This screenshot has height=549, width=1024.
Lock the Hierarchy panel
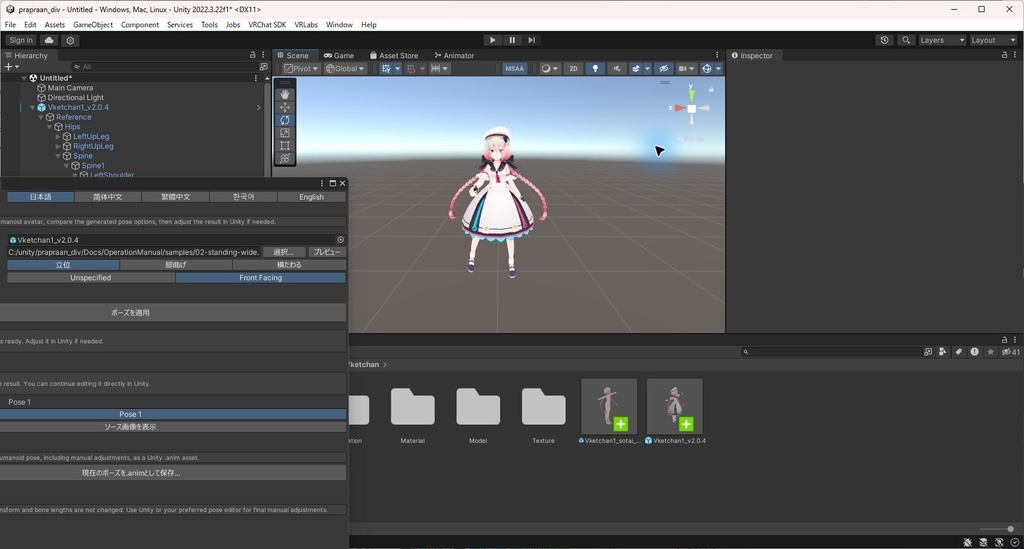253,55
